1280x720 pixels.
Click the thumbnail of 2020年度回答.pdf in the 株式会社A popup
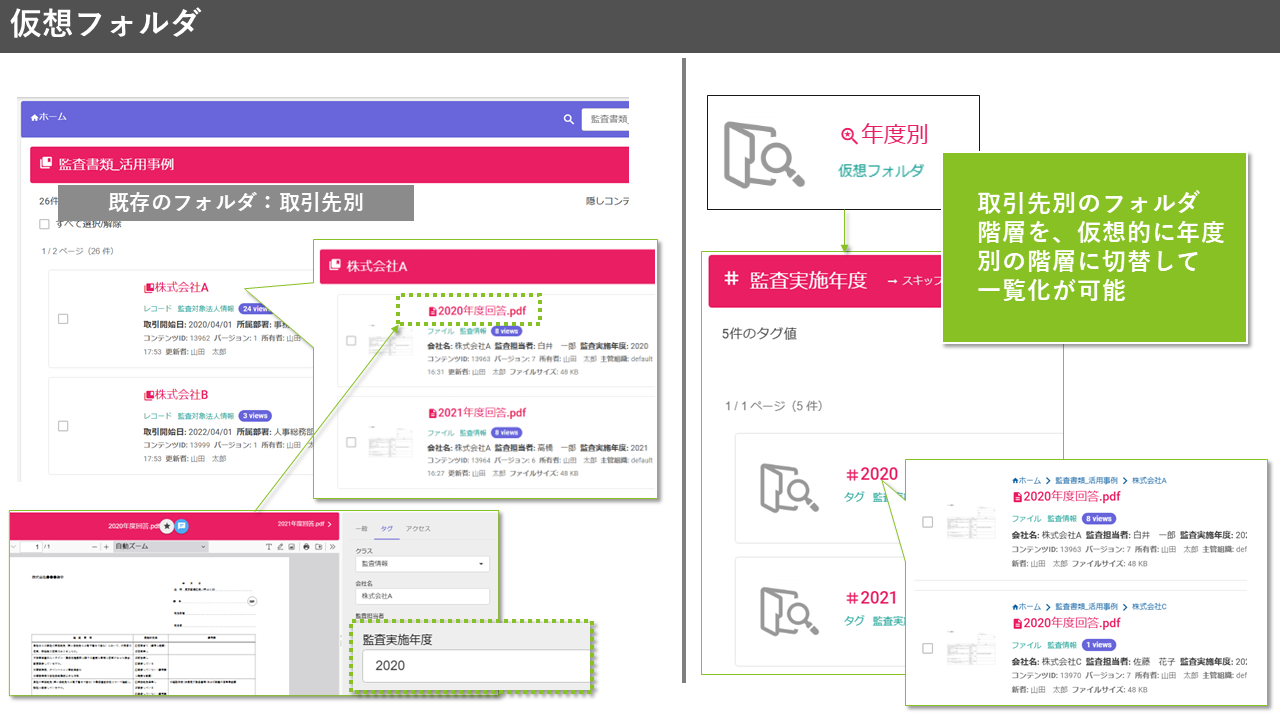point(390,340)
